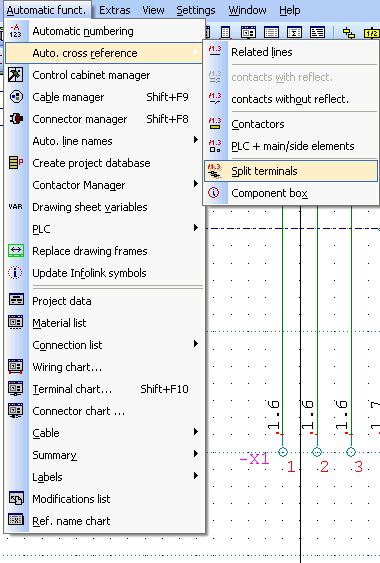Open the Settings menu

[x=196, y=10]
